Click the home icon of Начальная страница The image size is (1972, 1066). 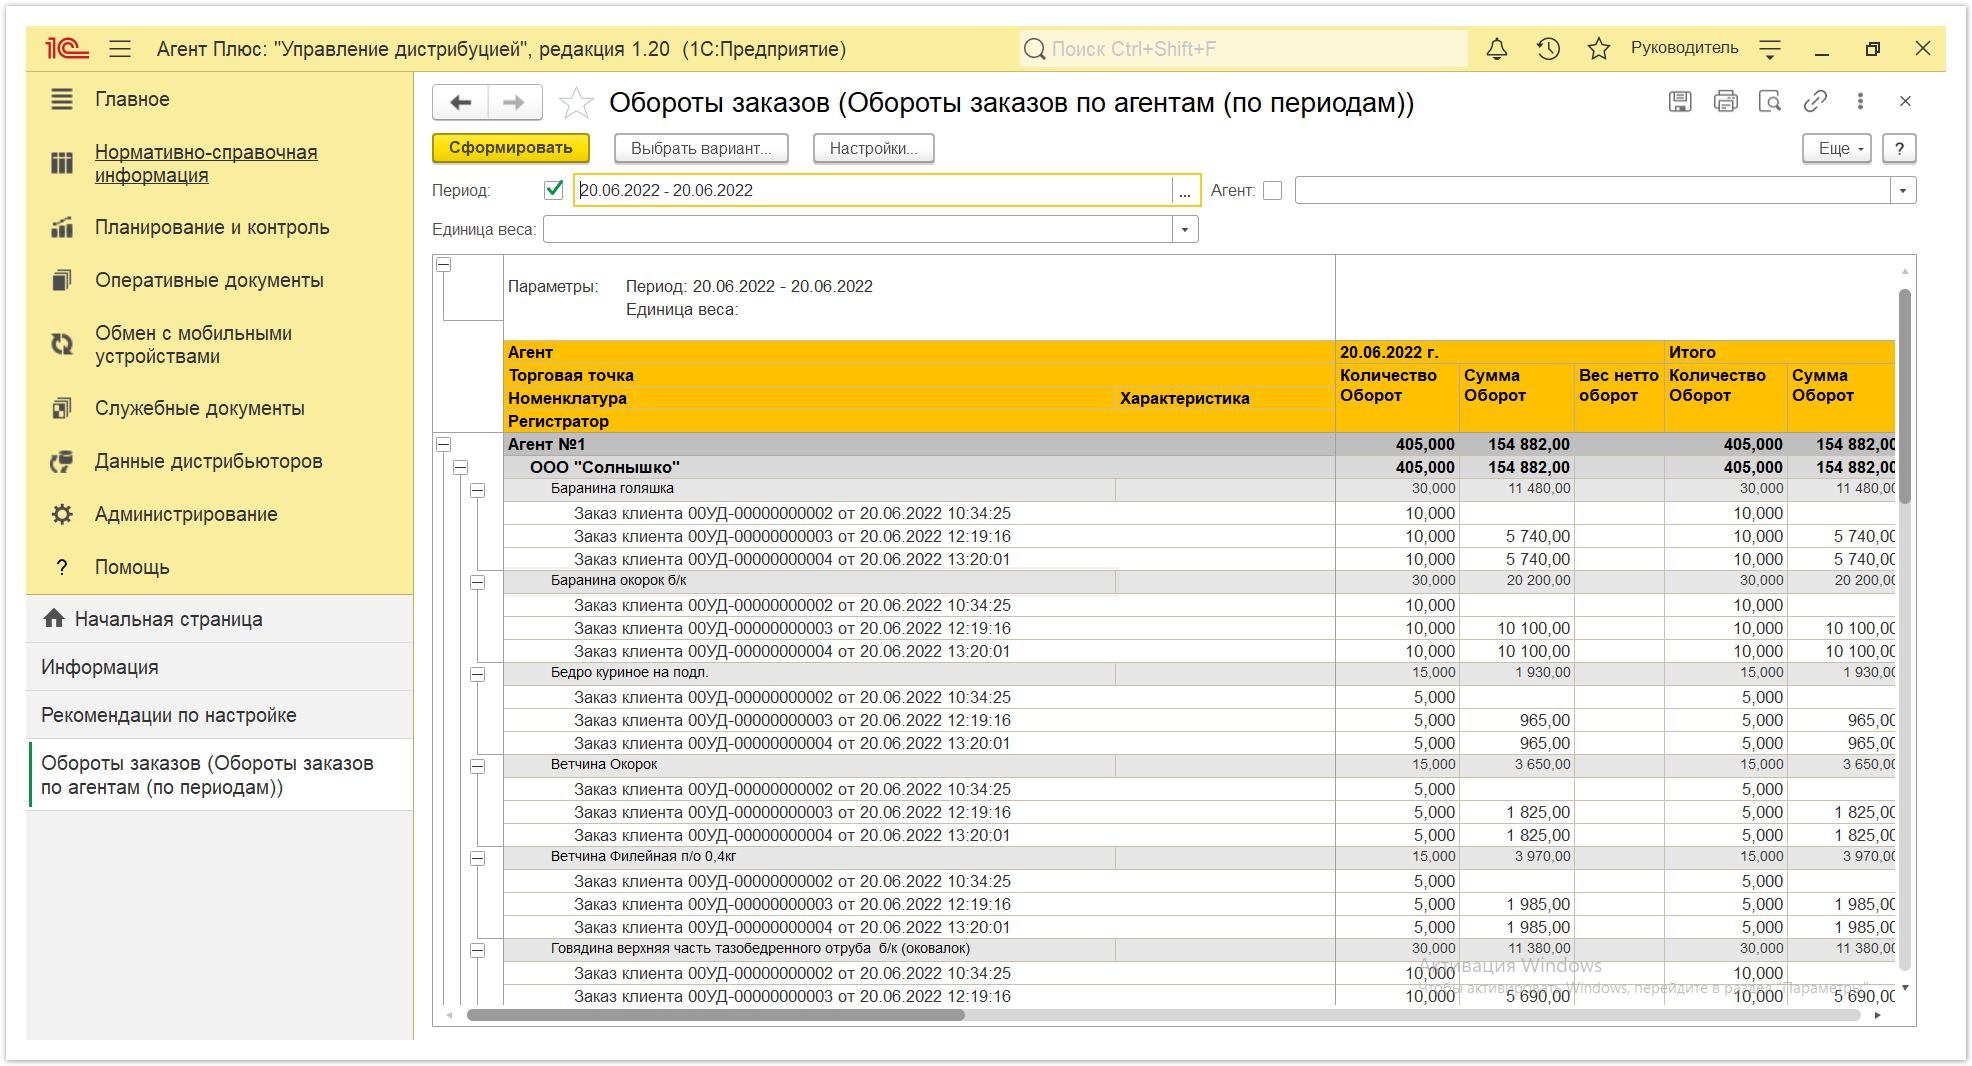[x=54, y=618]
